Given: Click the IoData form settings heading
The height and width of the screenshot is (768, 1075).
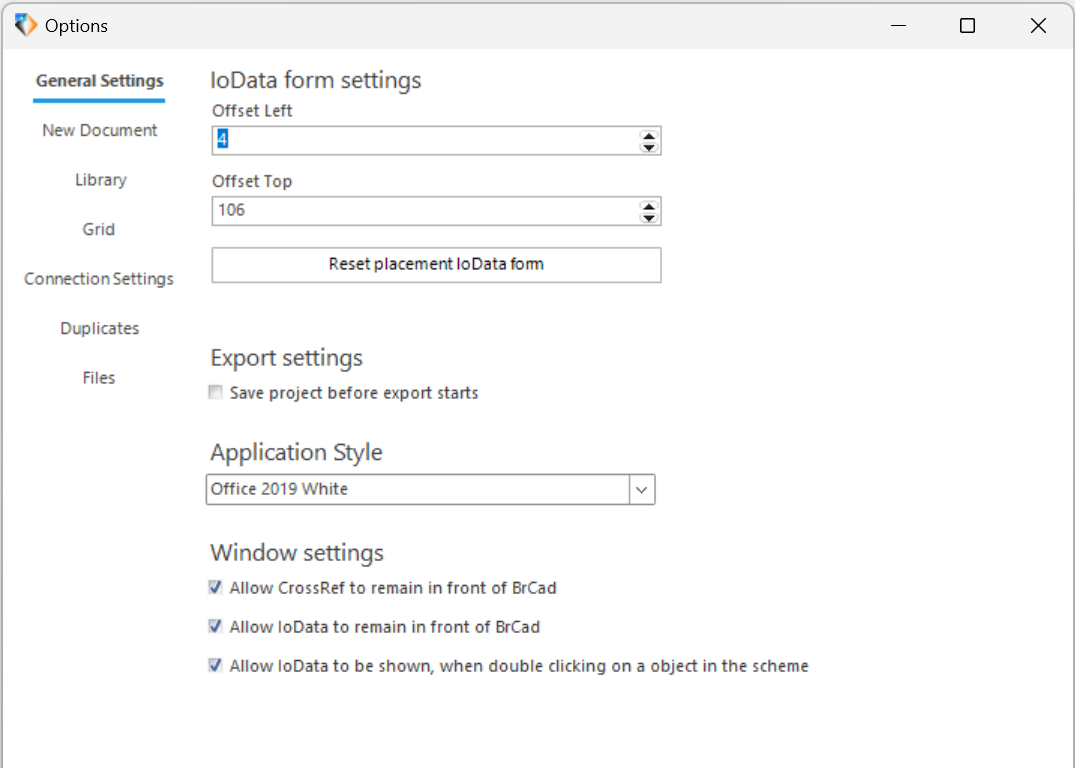Looking at the screenshot, I should (315, 80).
